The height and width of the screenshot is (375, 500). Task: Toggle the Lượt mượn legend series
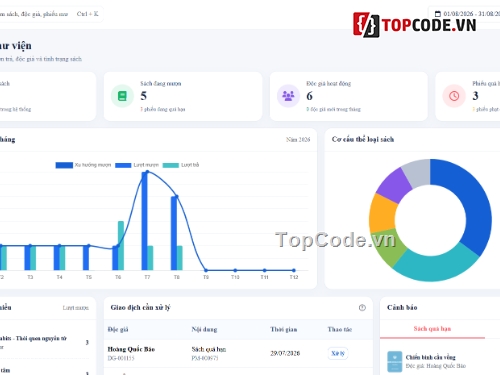(x=137, y=165)
